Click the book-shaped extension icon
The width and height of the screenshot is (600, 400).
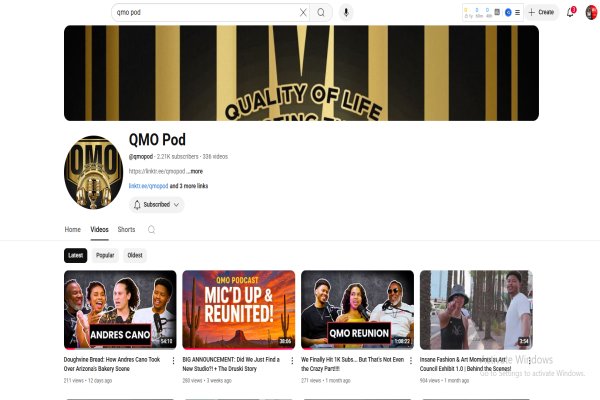(497, 12)
